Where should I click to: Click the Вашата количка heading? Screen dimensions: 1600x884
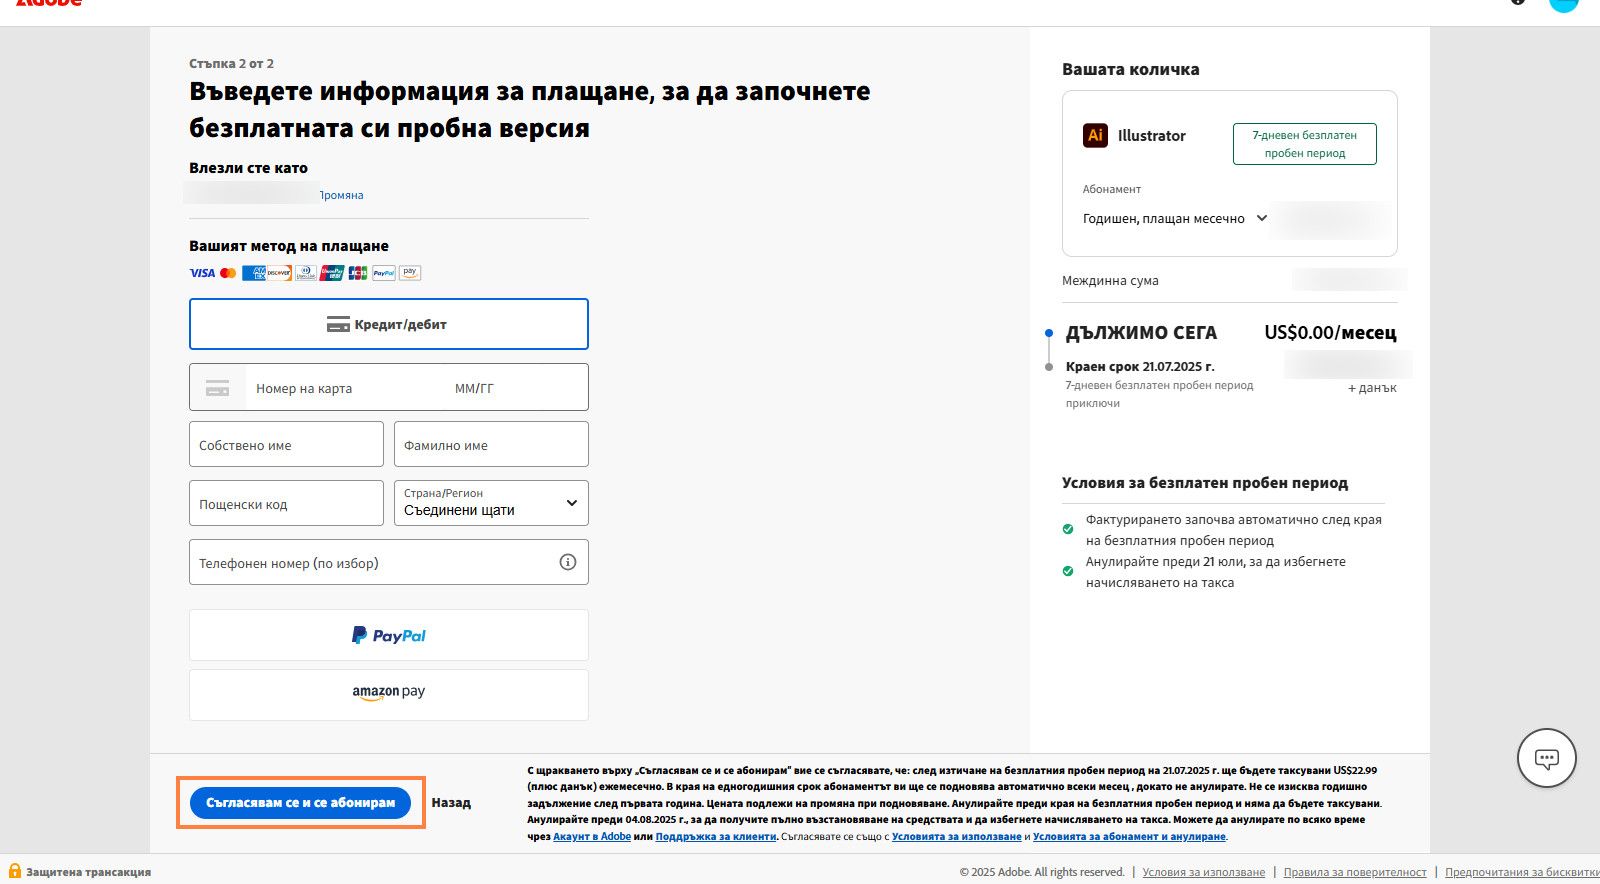point(1130,69)
